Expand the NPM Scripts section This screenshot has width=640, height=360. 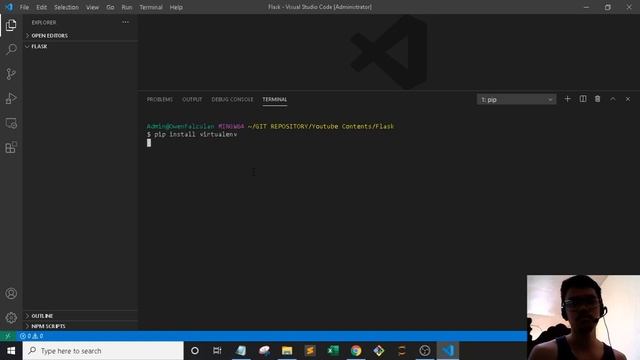click(80, 326)
